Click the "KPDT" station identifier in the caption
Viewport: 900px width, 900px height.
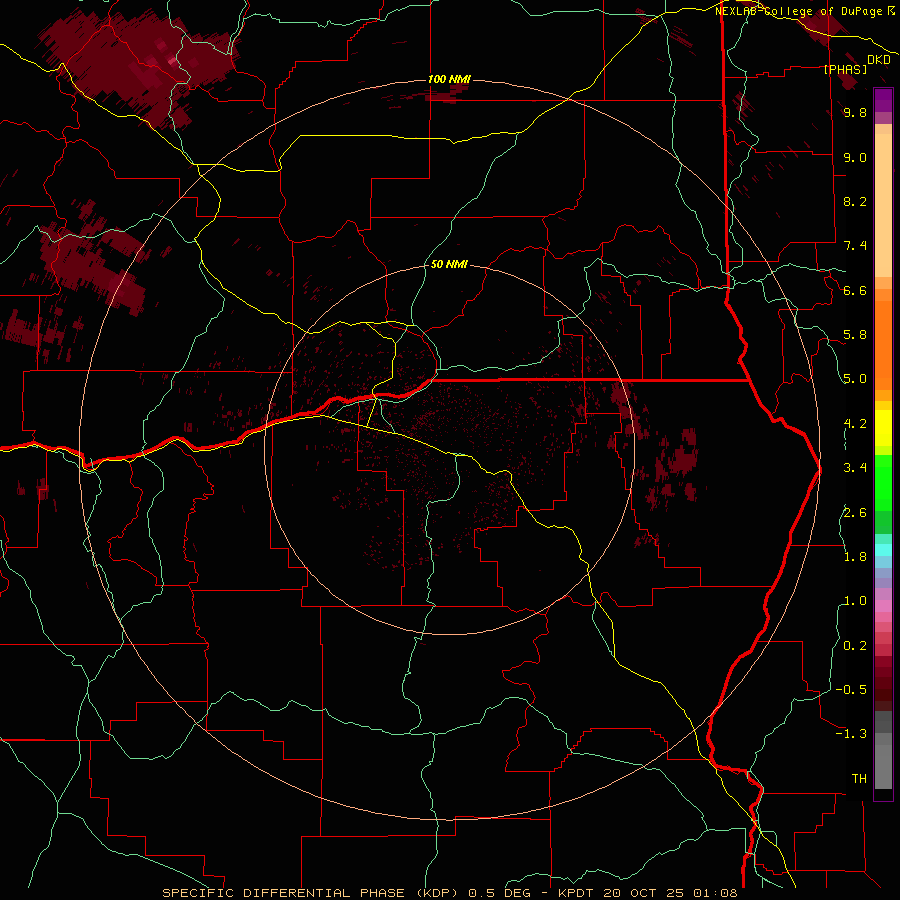click(x=576, y=893)
